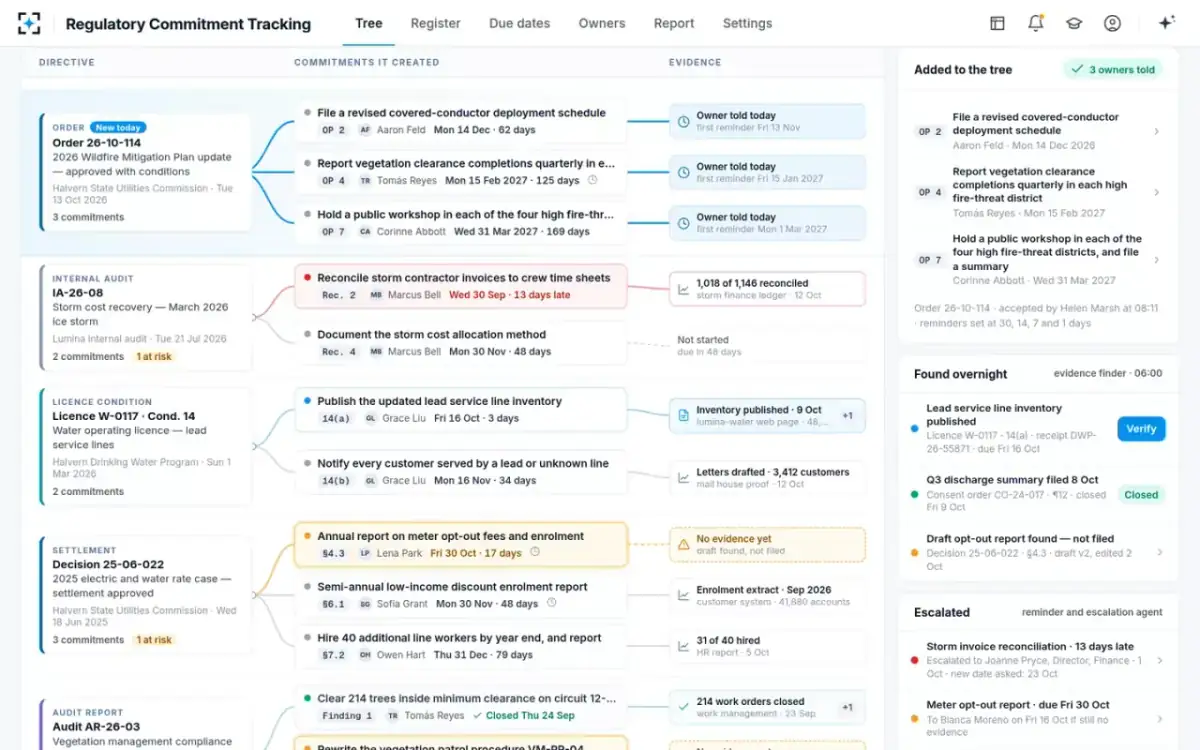Click the New today badge on Order 26-10-114
Viewport: 1200px width, 750px height.
[118, 128]
